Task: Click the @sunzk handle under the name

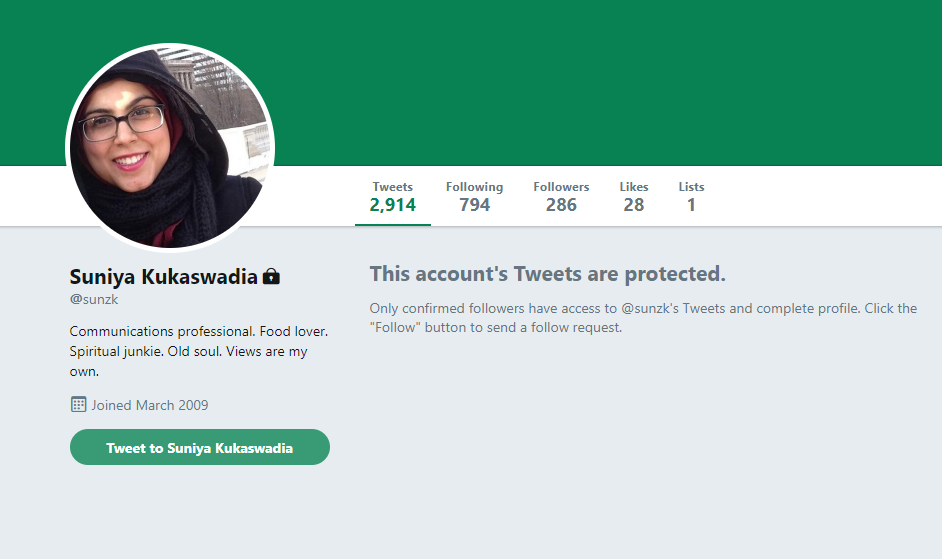Action: coord(95,299)
